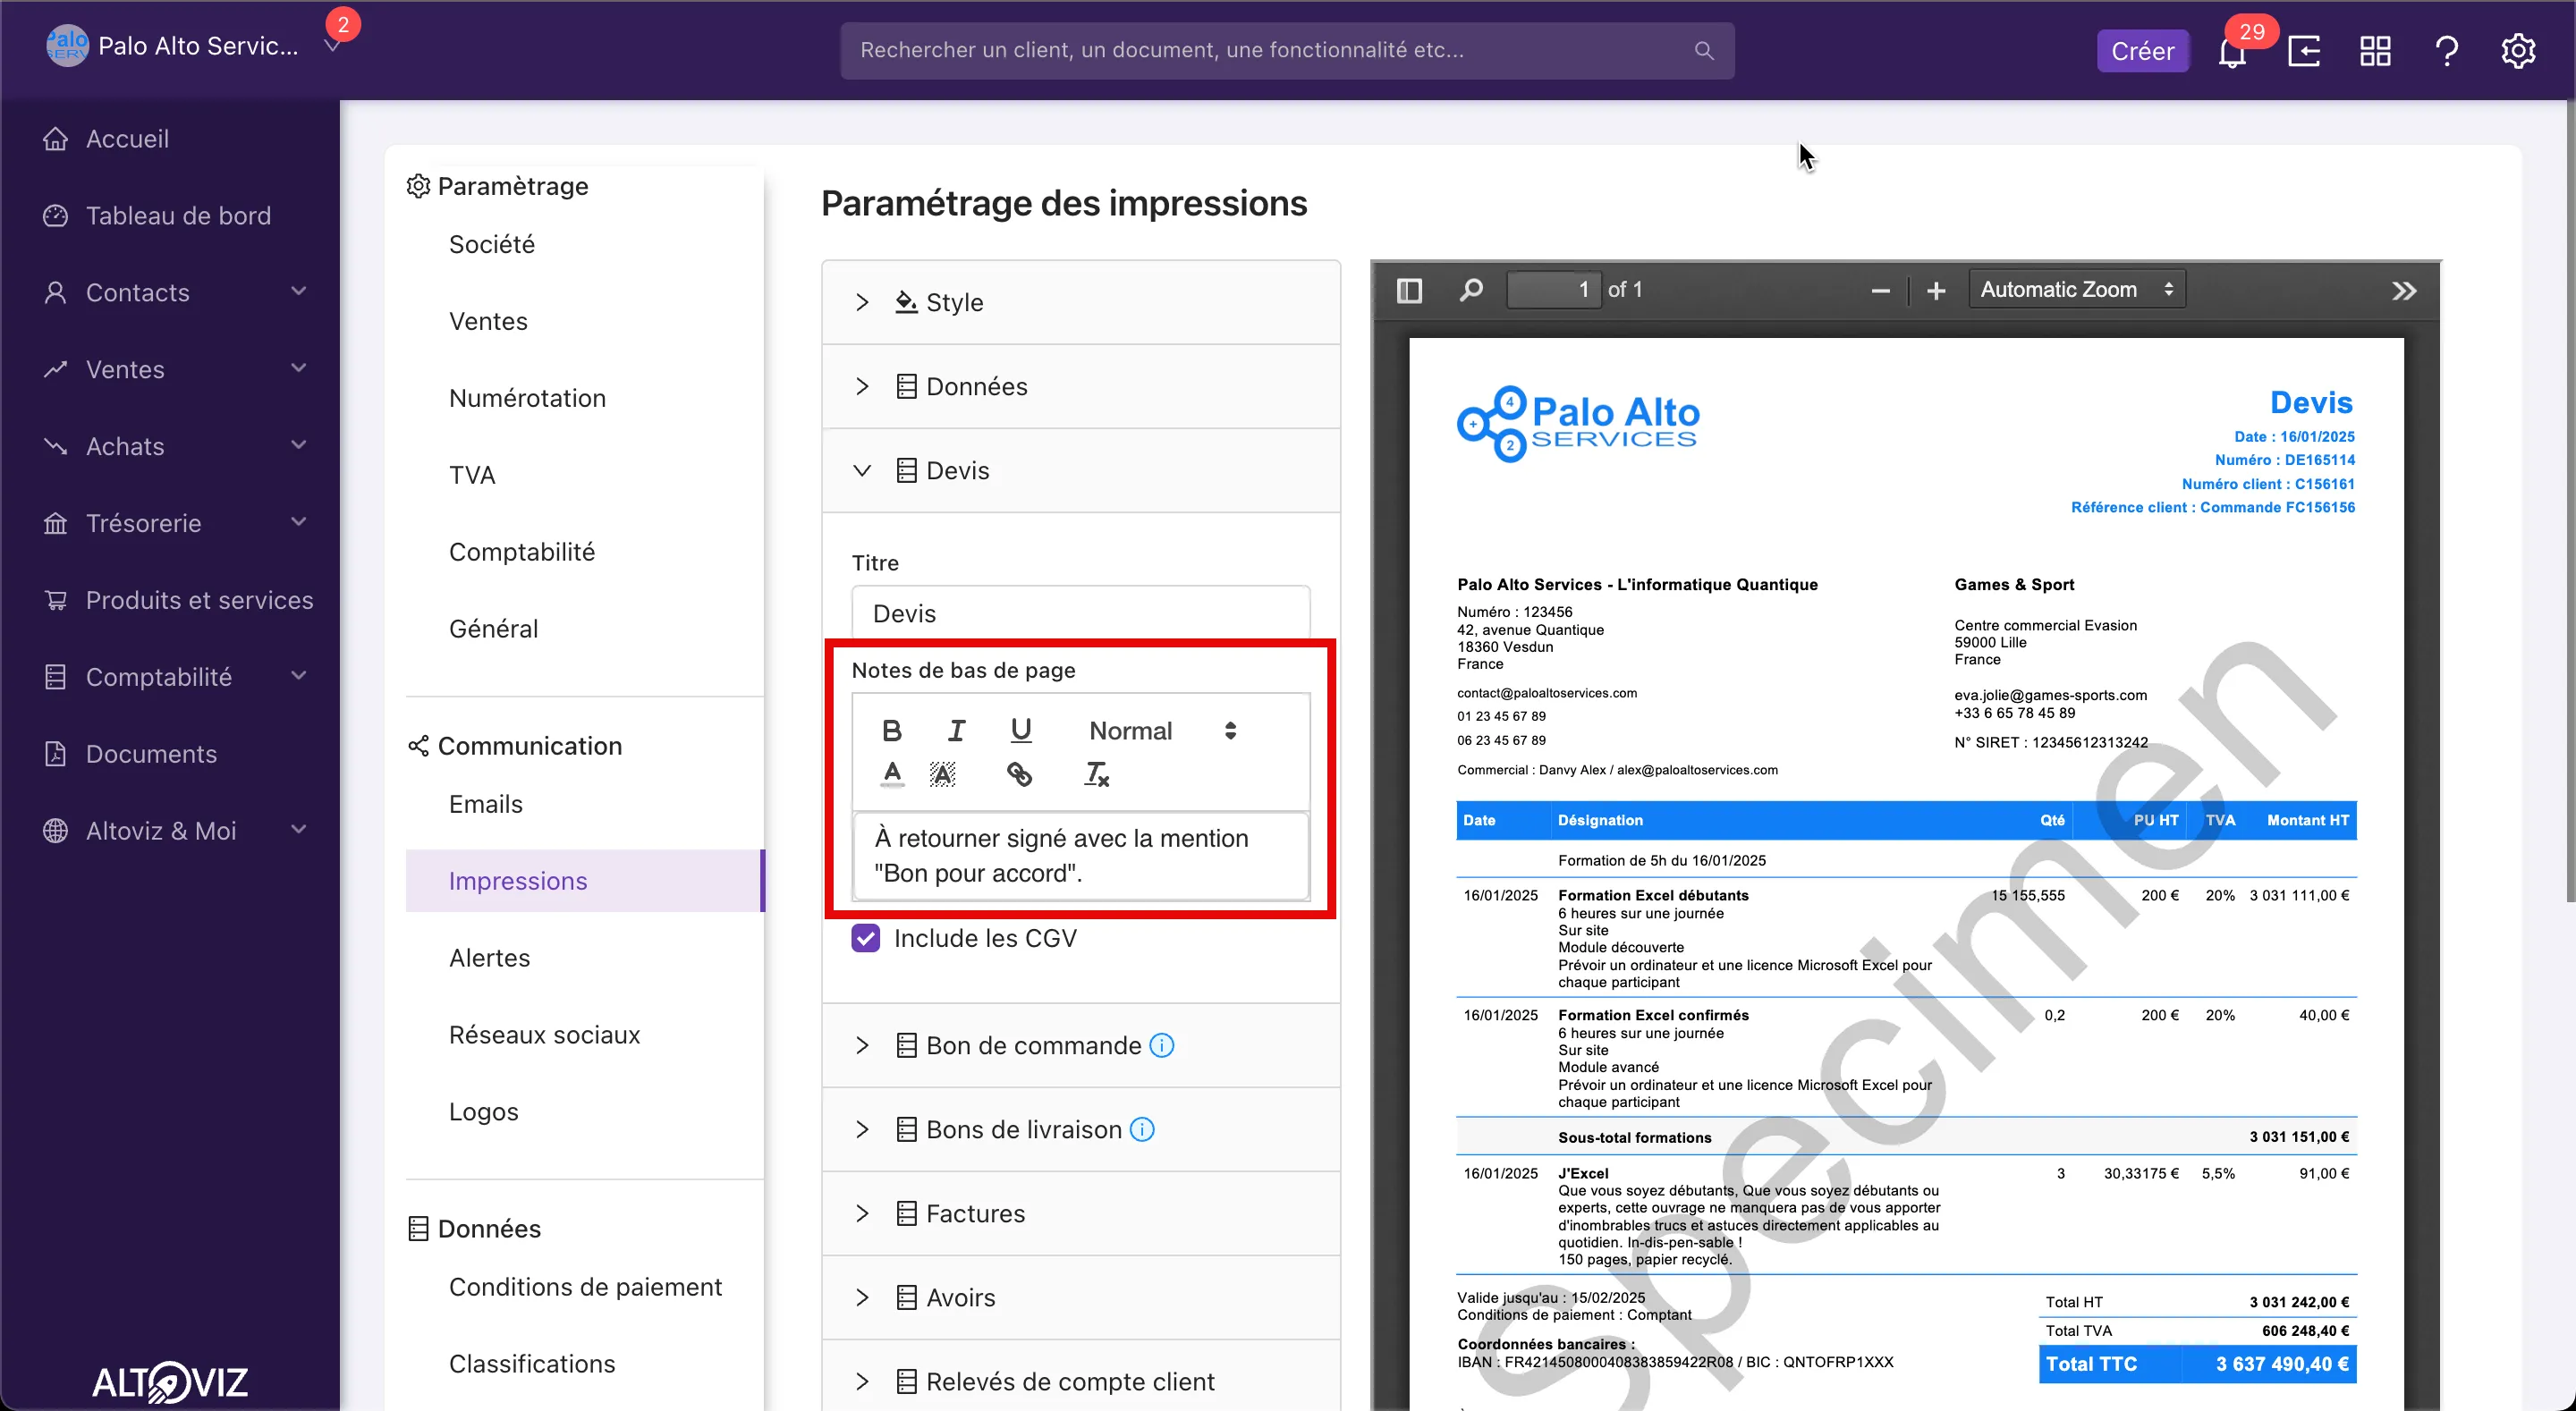Image resolution: width=2576 pixels, height=1411 pixels.
Task: Open Numérotation settings
Action: point(527,399)
